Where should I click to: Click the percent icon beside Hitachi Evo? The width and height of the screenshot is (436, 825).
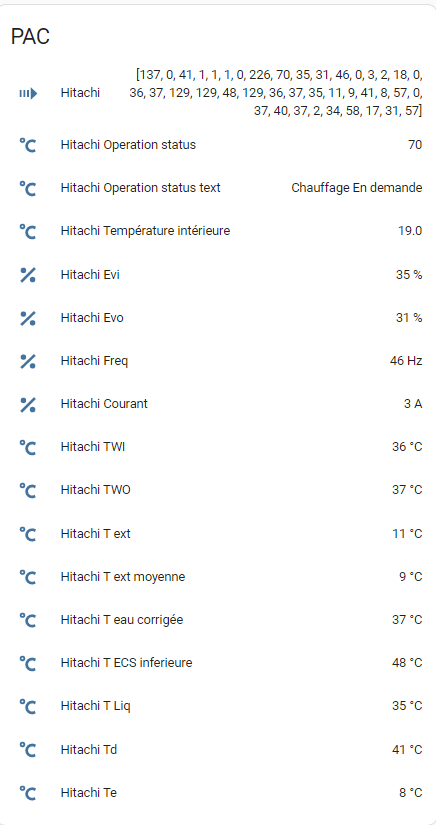click(x=28, y=318)
